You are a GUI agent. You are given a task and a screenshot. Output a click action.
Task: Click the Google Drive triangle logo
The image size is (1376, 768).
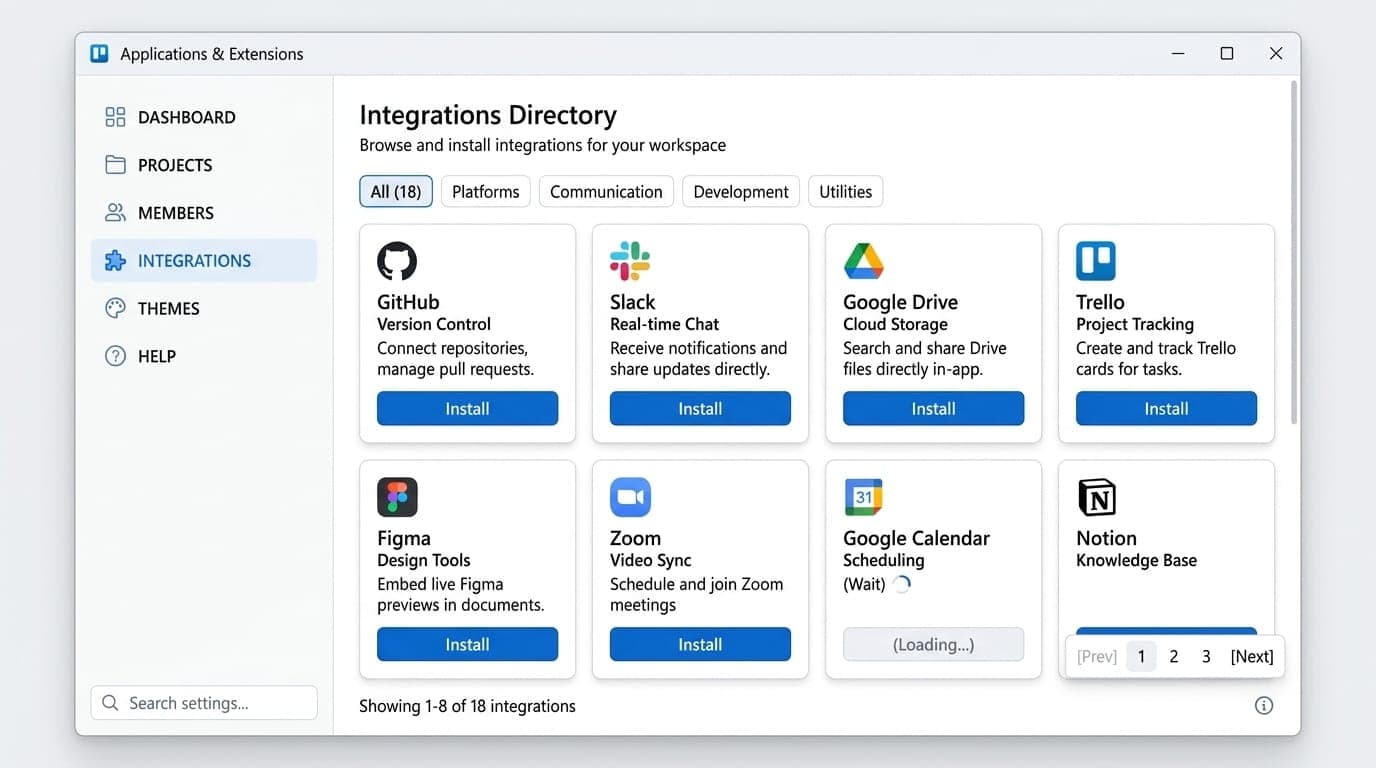click(863, 261)
